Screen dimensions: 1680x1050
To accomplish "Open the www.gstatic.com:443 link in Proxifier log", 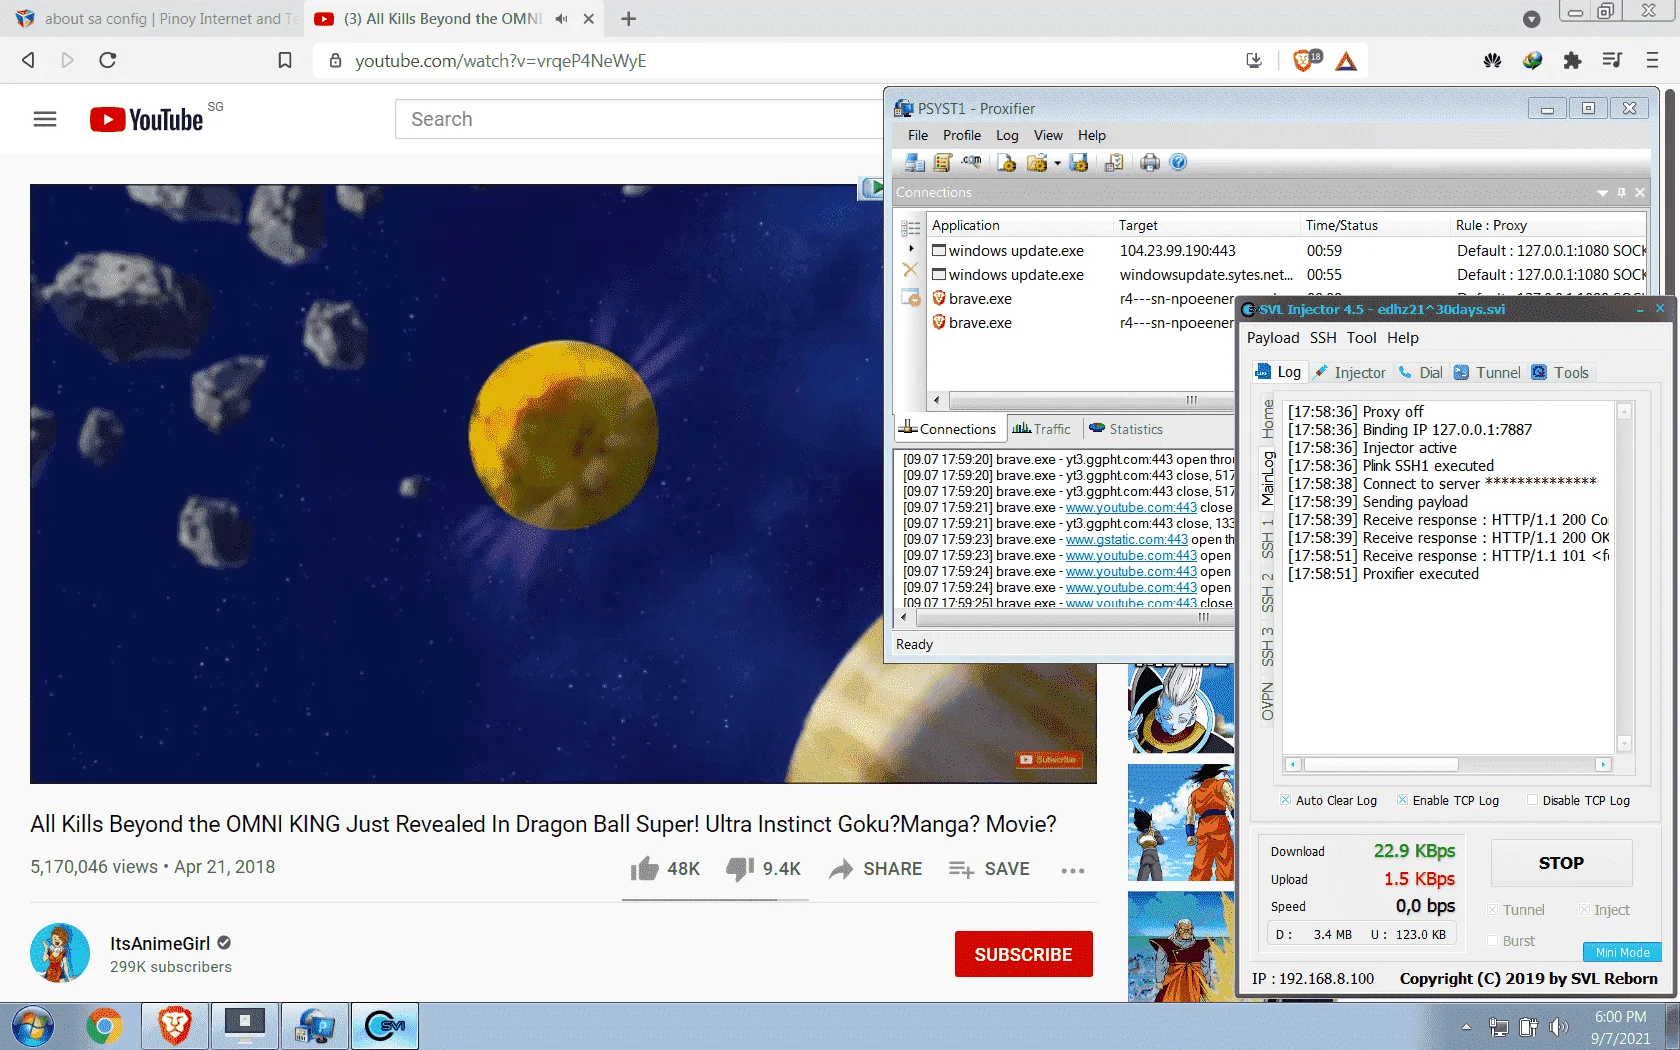I will click(x=1126, y=539).
